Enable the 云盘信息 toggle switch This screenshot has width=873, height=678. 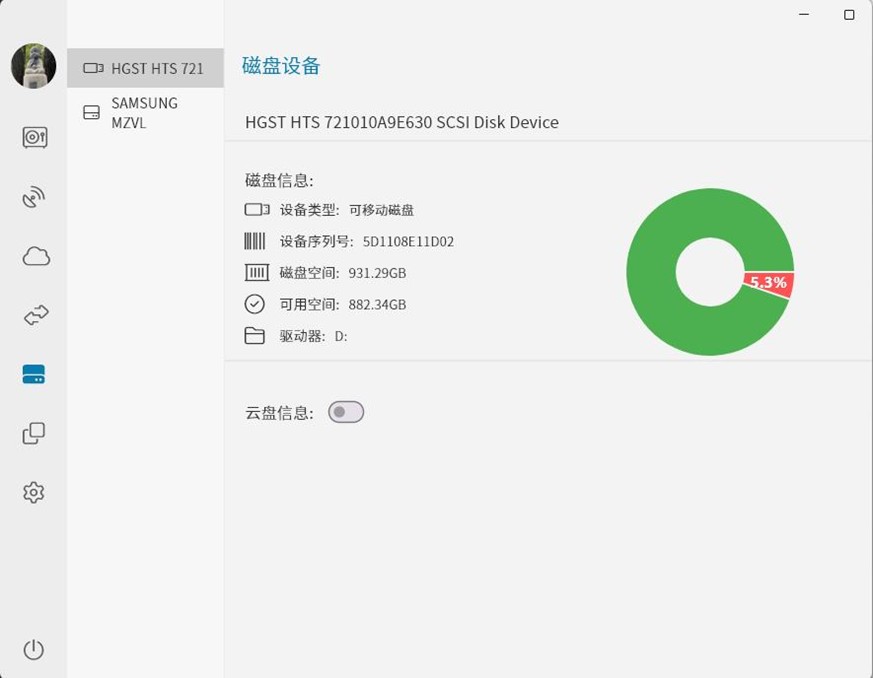pyautogui.click(x=346, y=412)
